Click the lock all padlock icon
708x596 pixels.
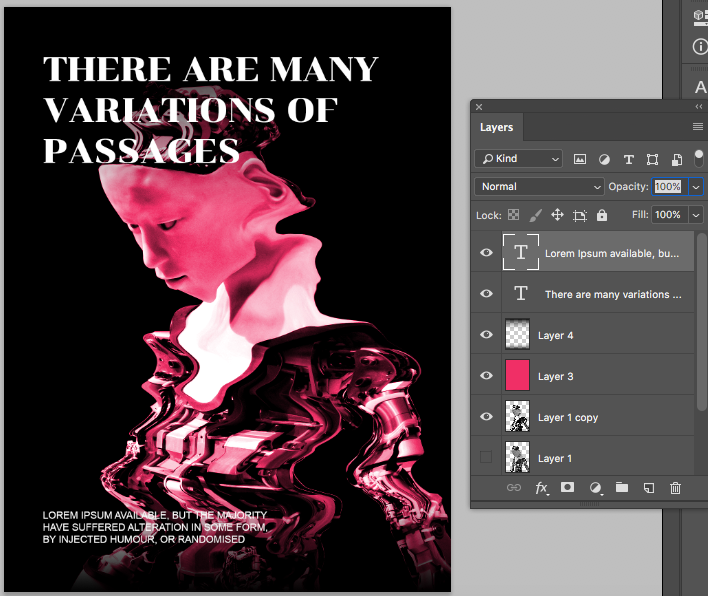602,215
